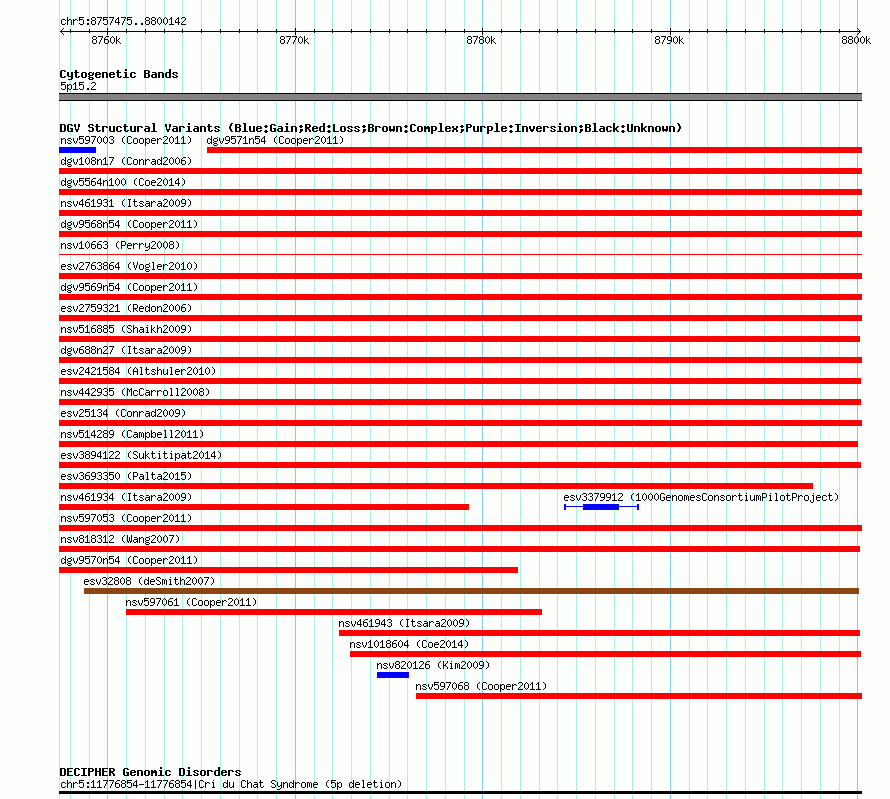Open nsv820126 (Kim2009) label
The width and height of the screenshot is (890, 799).
pyautogui.click(x=433, y=665)
